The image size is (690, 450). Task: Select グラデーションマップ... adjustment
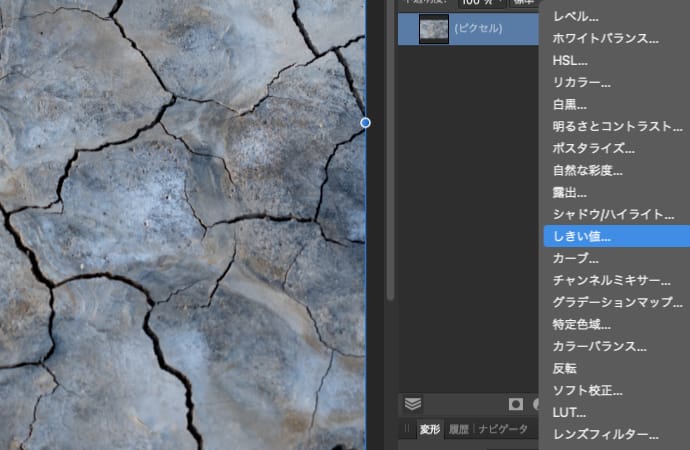pos(611,302)
